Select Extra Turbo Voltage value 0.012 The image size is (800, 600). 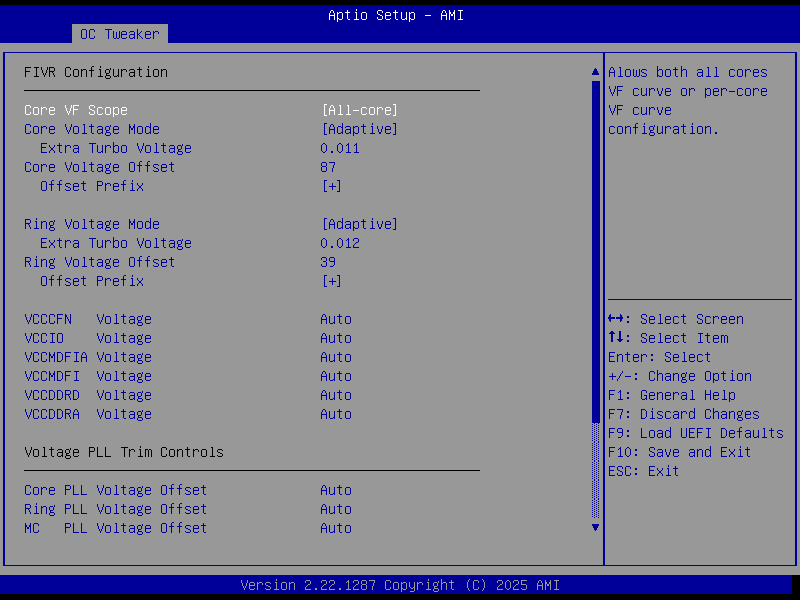340,243
